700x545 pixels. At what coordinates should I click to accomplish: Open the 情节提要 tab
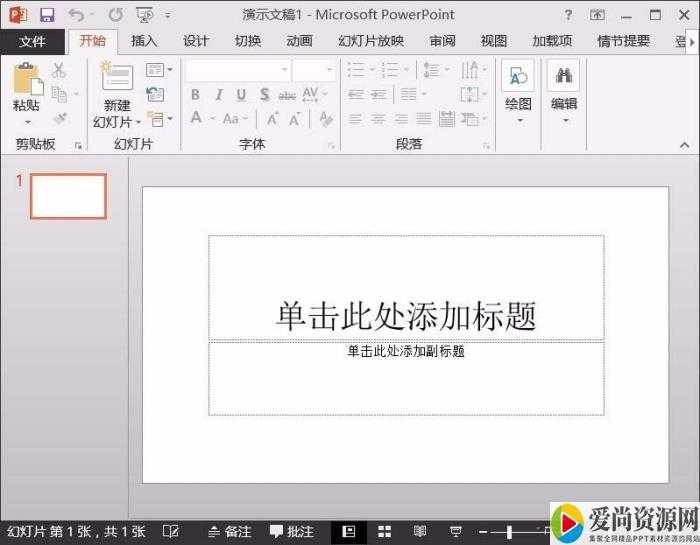[623, 41]
